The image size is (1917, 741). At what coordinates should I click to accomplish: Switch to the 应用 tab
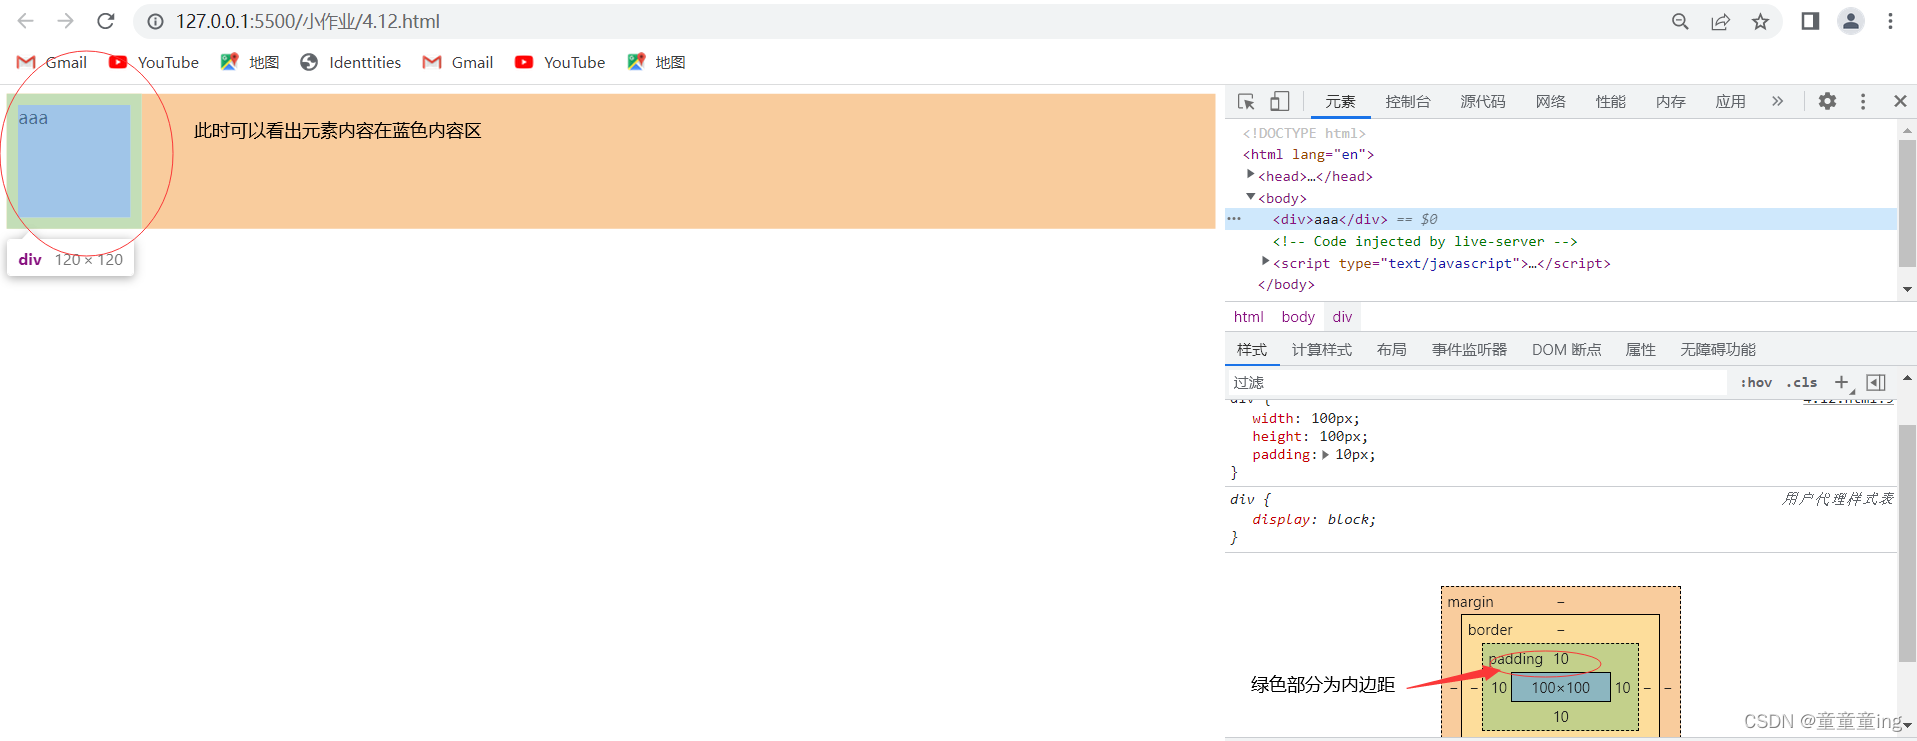click(x=1731, y=102)
